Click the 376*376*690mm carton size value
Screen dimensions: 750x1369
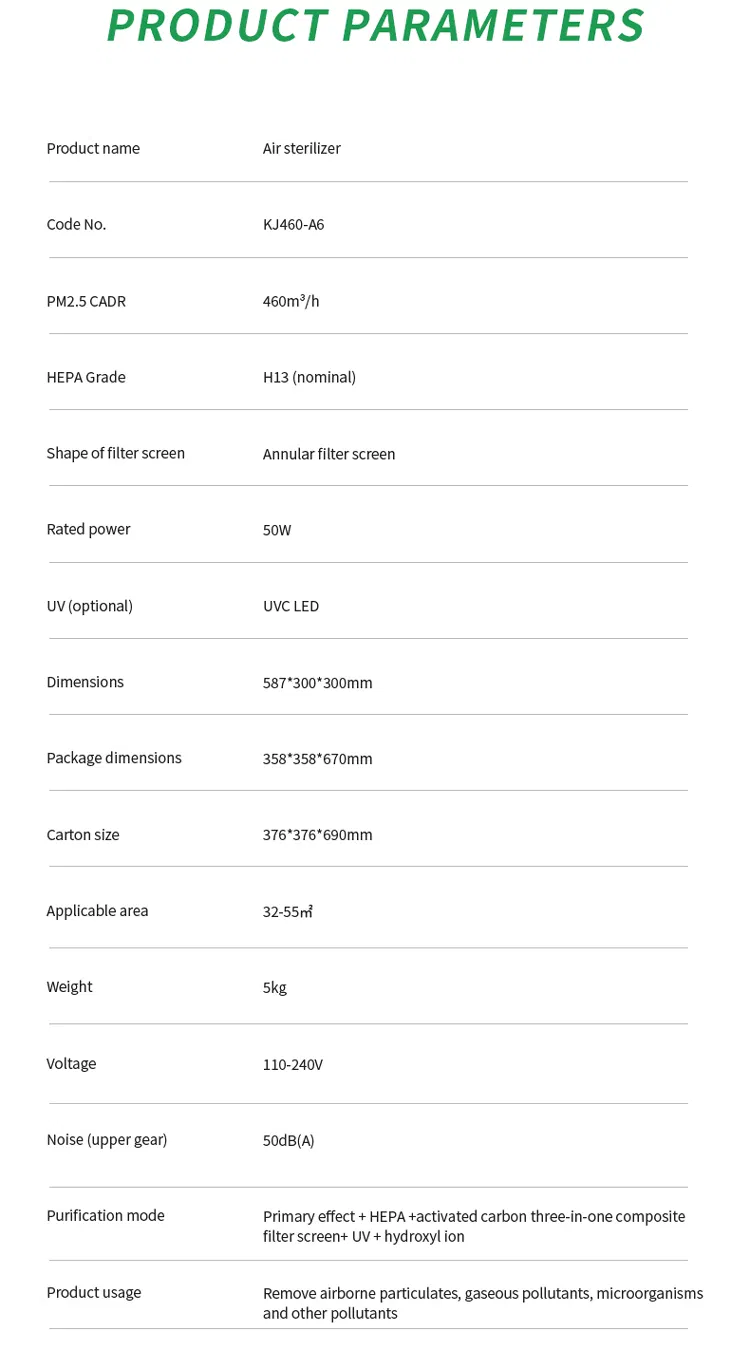point(317,835)
